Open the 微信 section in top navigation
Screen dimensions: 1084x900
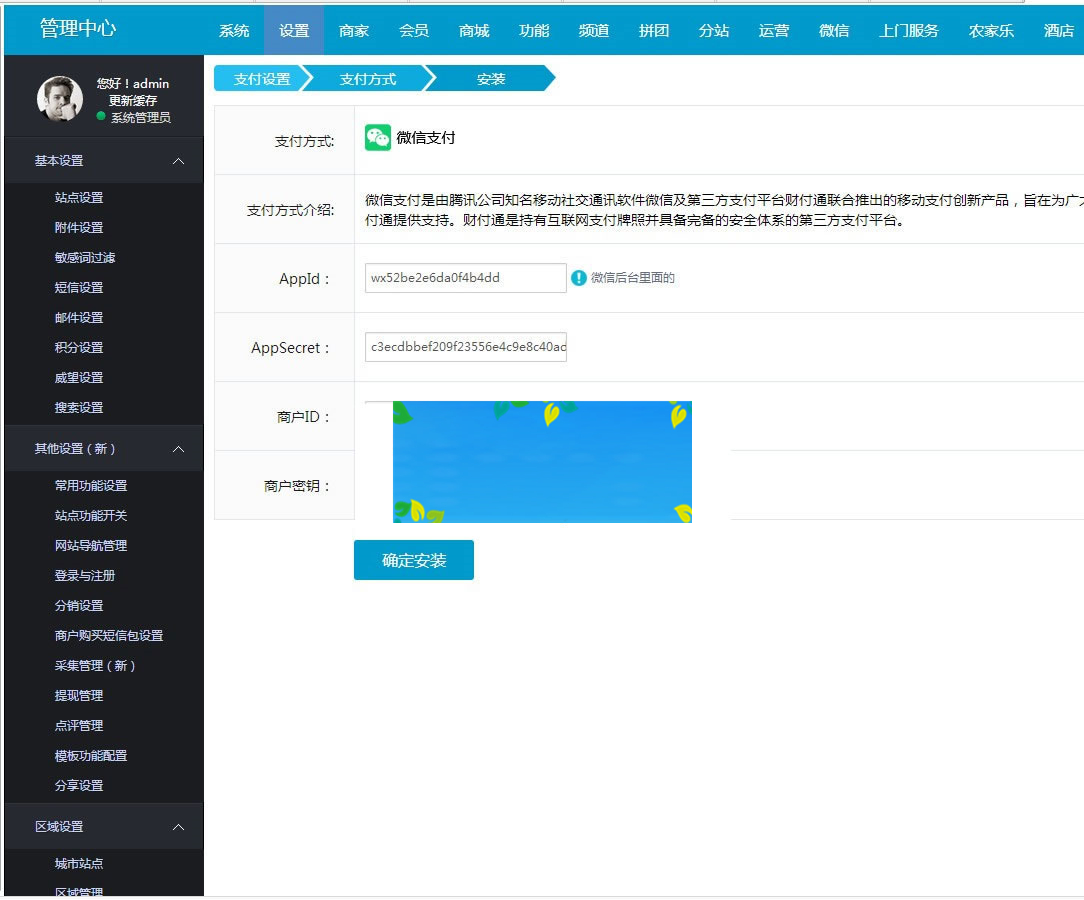[x=834, y=30]
